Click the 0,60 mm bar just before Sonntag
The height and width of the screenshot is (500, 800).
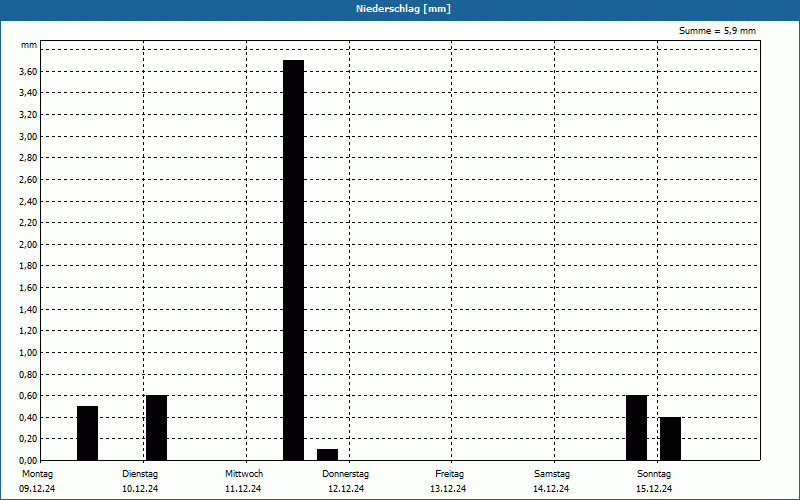(637, 428)
